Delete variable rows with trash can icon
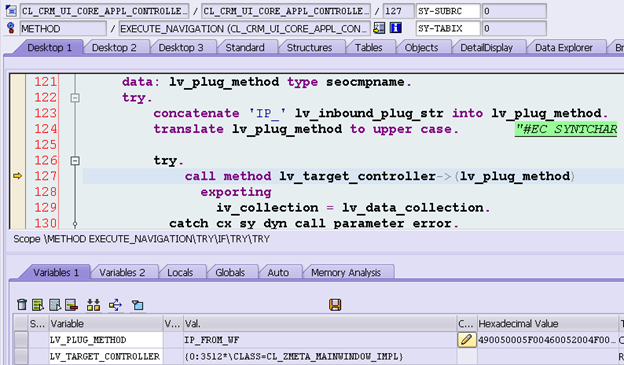This screenshot has height=365, width=624. pyautogui.click(x=22, y=305)
